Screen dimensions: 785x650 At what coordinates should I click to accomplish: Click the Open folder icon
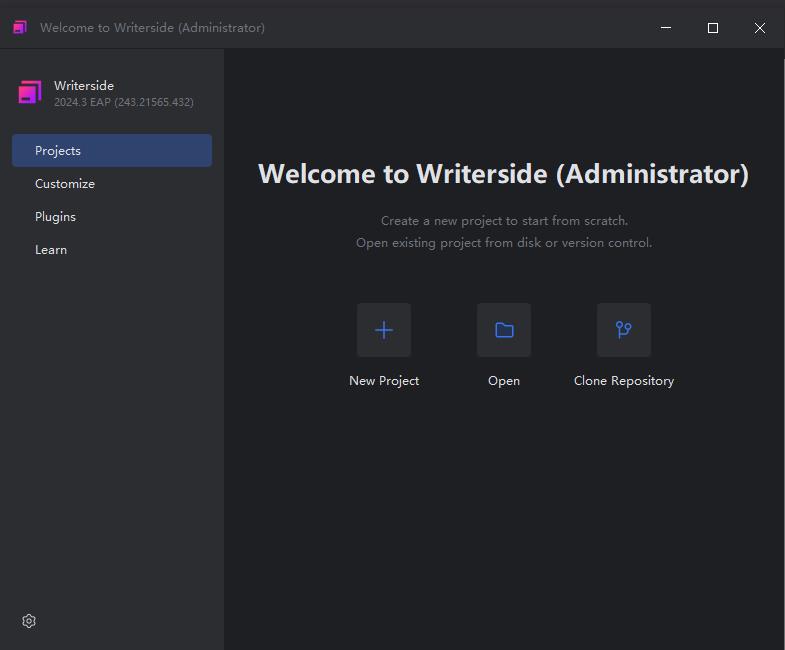[x=504, y=330]
